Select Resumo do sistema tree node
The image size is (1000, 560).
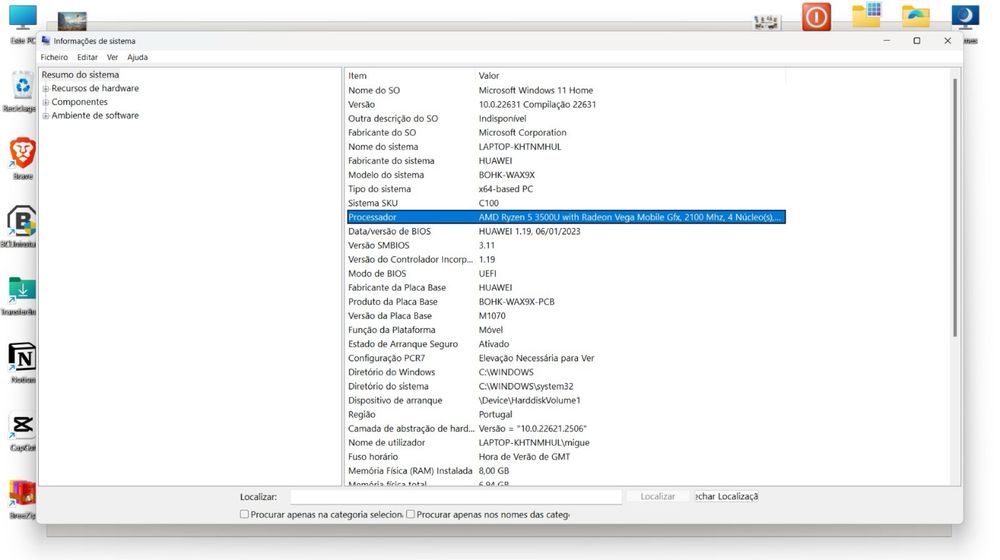[x=80, y=75]
